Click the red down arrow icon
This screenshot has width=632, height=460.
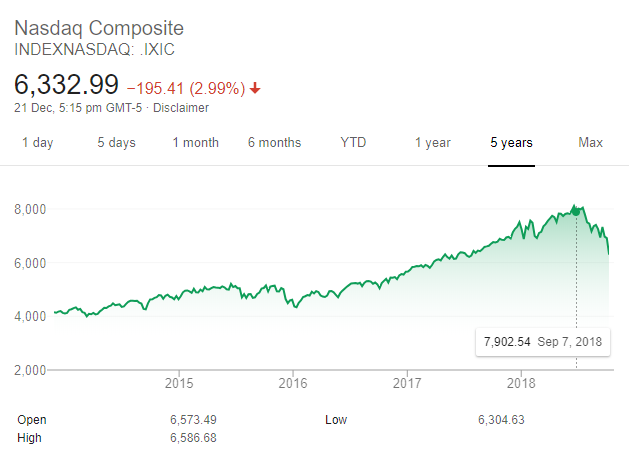point(255,88)
